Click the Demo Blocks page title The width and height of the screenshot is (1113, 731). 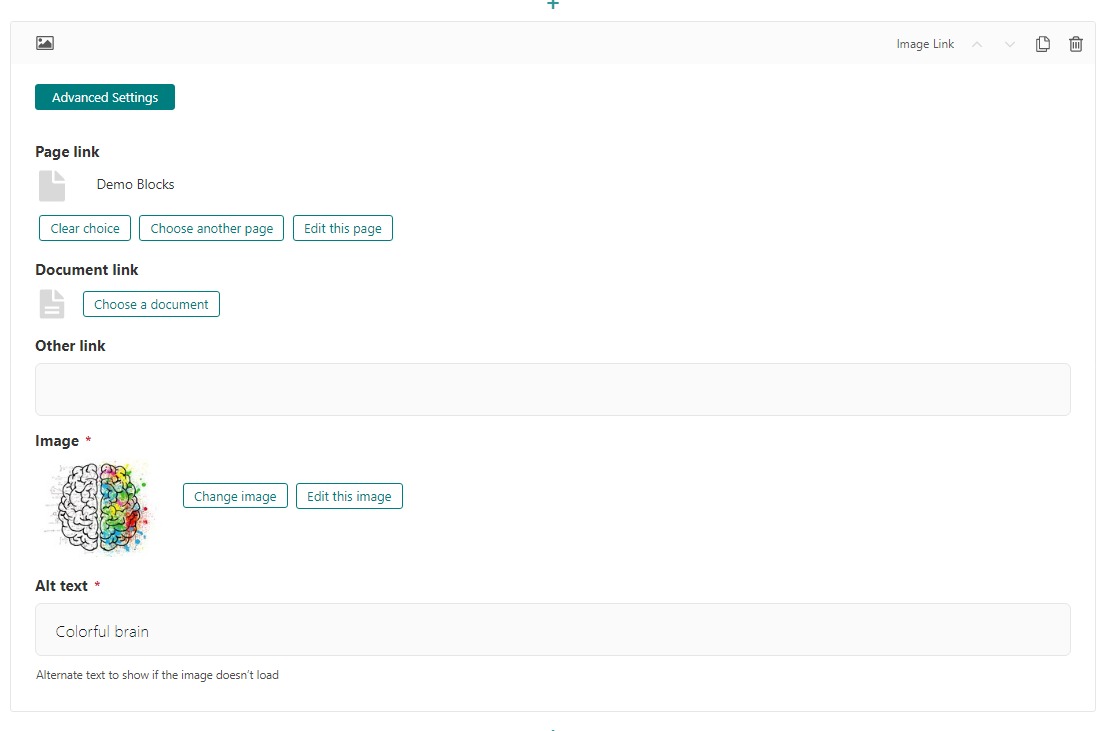(x=135, y=185)
